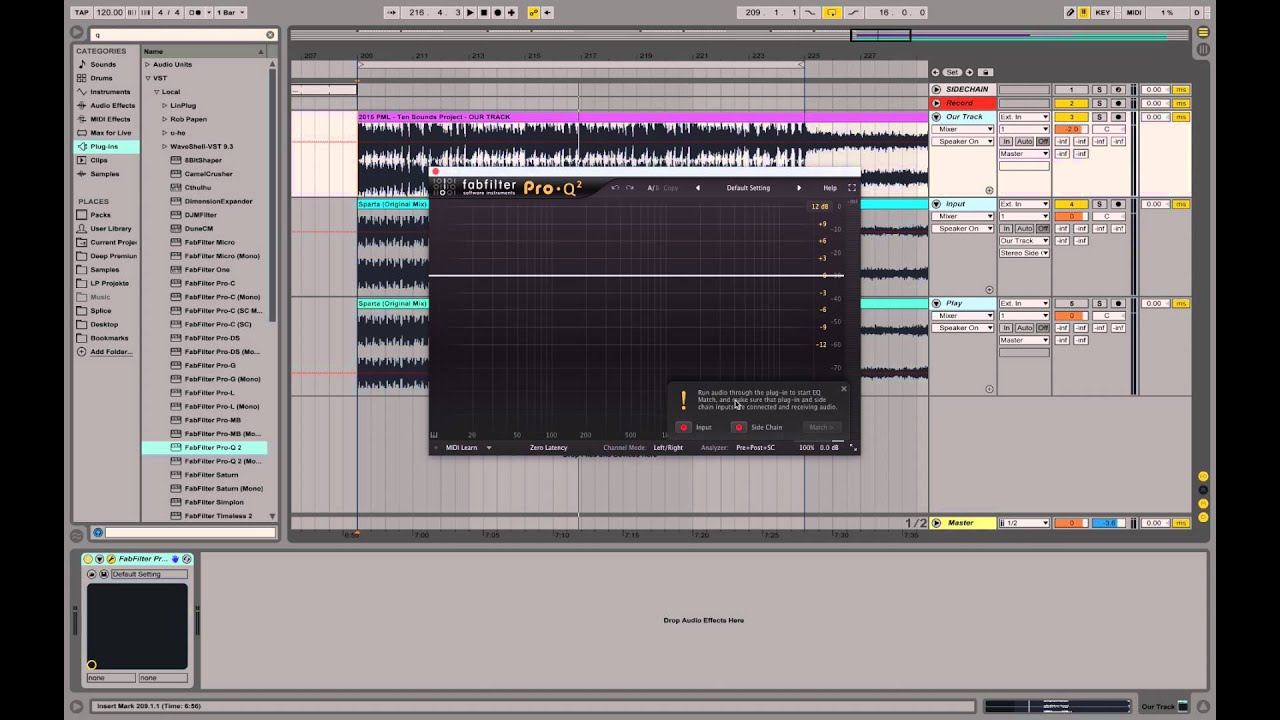1280x720 pixels.
Task: Expand the Rob Papen folder
Action: pos(165,119)
